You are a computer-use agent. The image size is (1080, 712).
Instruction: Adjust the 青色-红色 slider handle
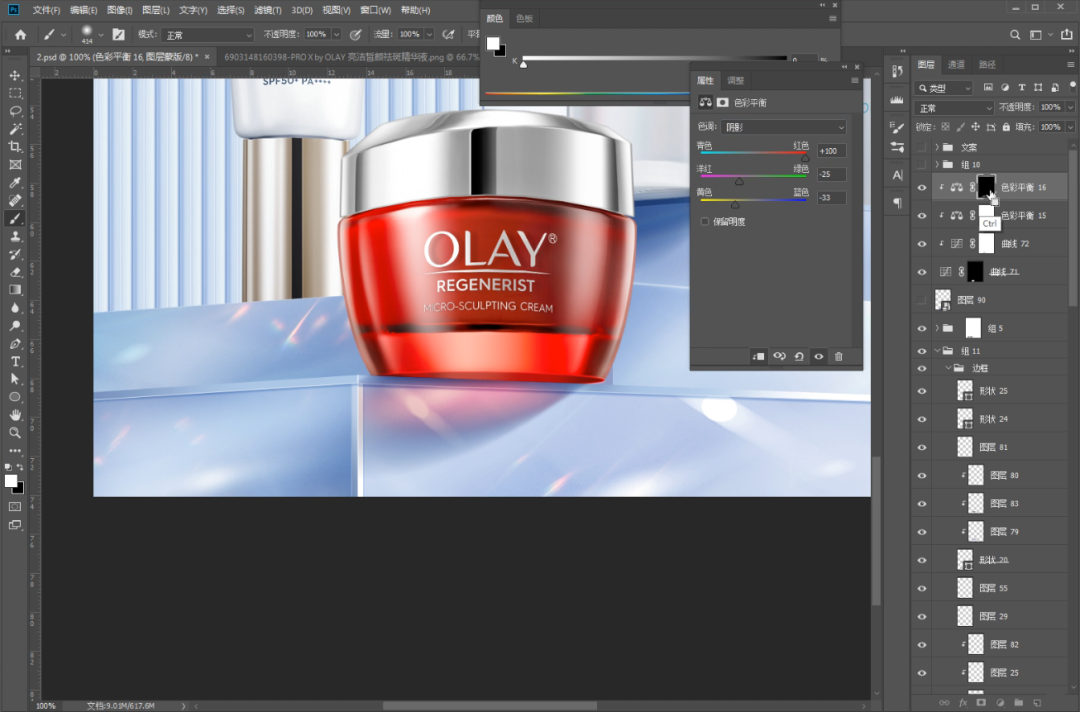[805, 158]
